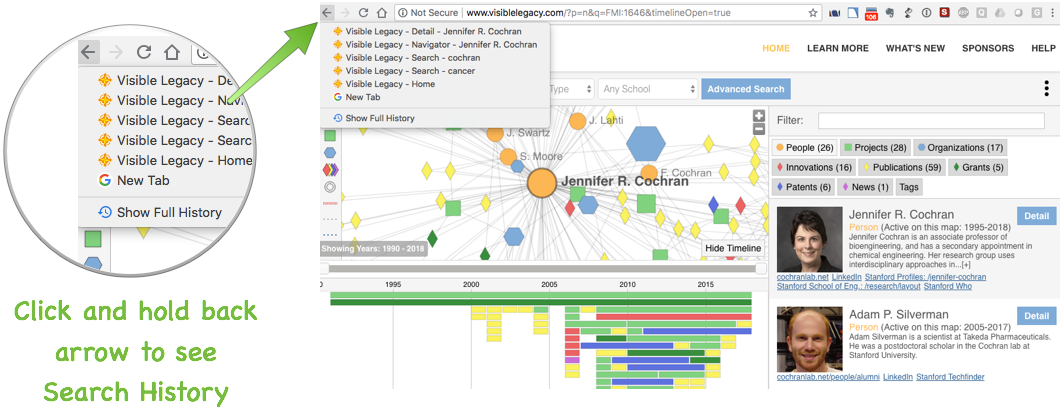Click the red dashed line icon in left legend

click(330, 203)
